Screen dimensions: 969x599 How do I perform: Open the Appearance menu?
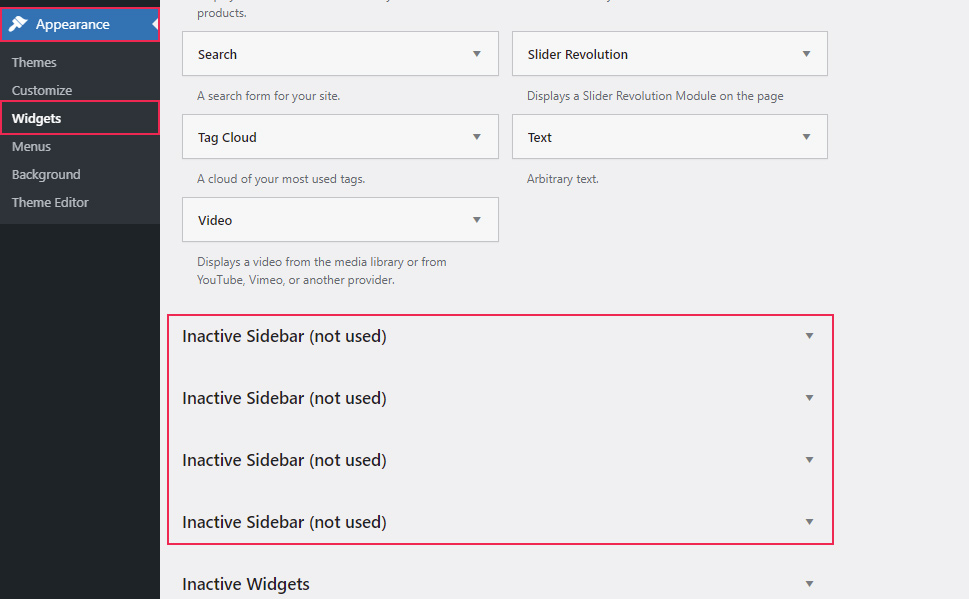(x=80, y=25)
